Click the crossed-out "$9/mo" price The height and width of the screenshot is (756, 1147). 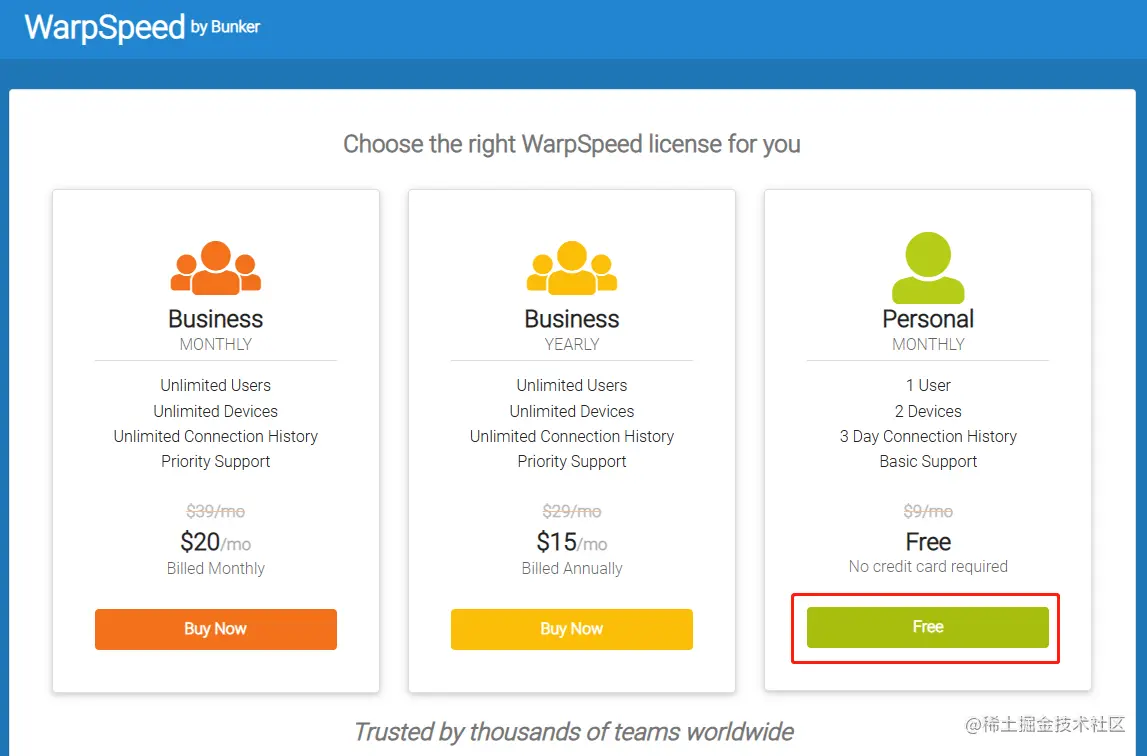[x=928, y=512]
